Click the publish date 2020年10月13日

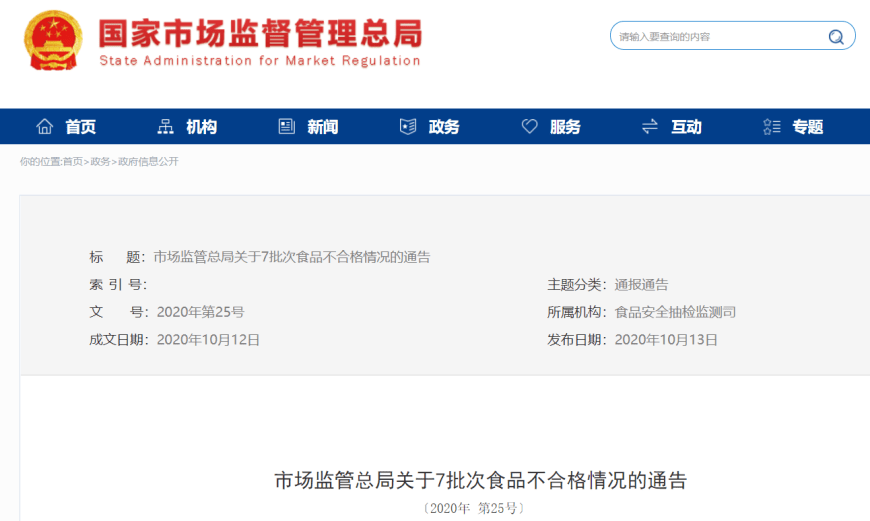pos(666,340)
